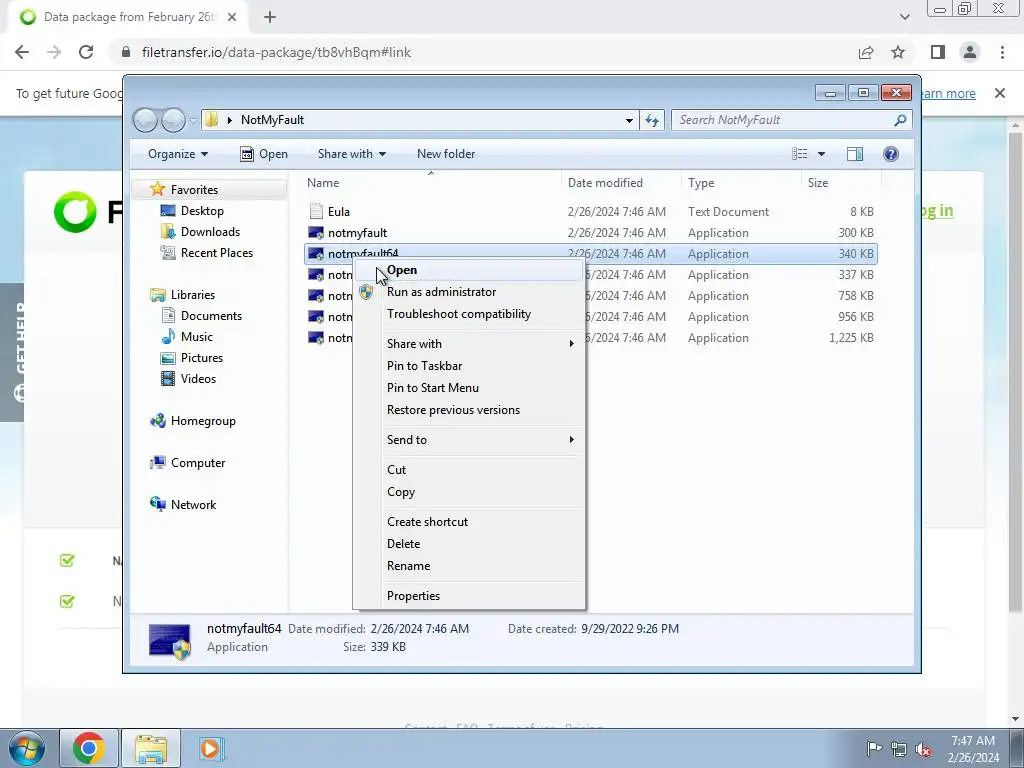Viewport: 1024px width, 768px height.
Task: Choose Troubleshoot compatibility
Action: coord(458,314)
